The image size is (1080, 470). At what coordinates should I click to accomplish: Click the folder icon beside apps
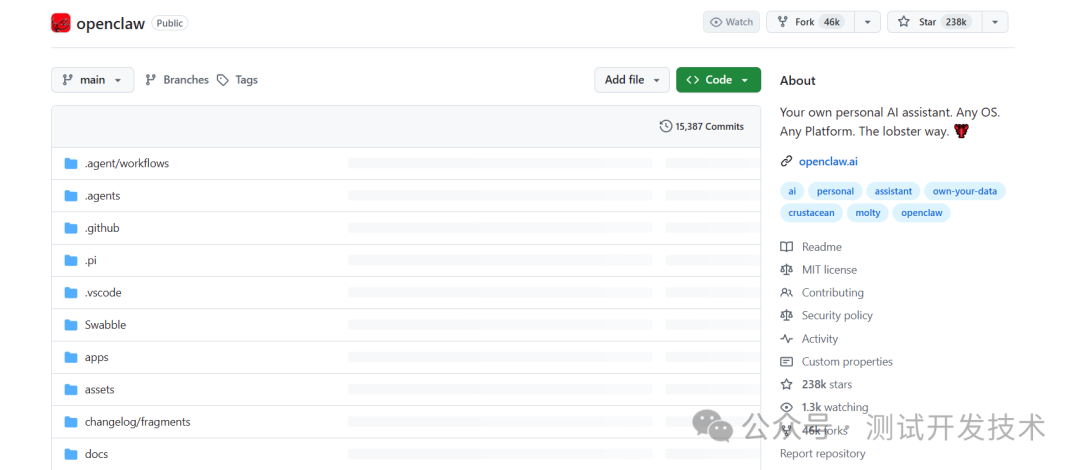coord(71,357)
